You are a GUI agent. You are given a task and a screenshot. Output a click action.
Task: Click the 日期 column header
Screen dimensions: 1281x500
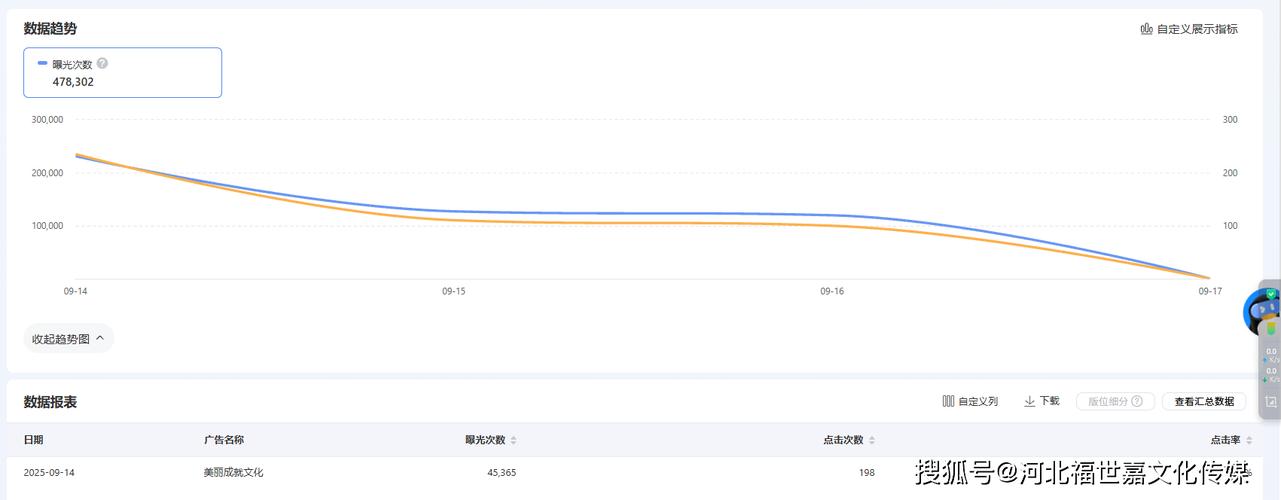tap(33, 440)
